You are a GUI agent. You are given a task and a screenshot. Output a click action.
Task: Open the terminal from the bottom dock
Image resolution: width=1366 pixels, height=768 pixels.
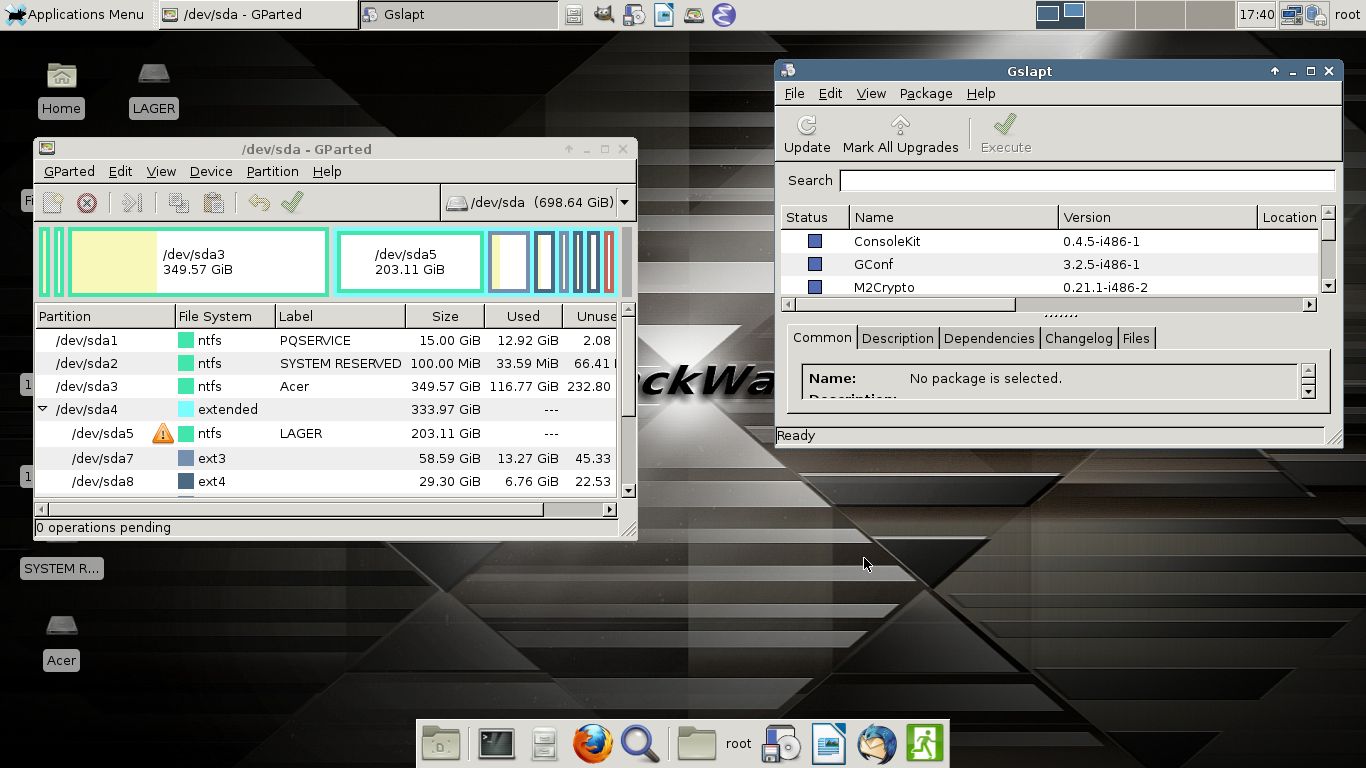point(496,744)
